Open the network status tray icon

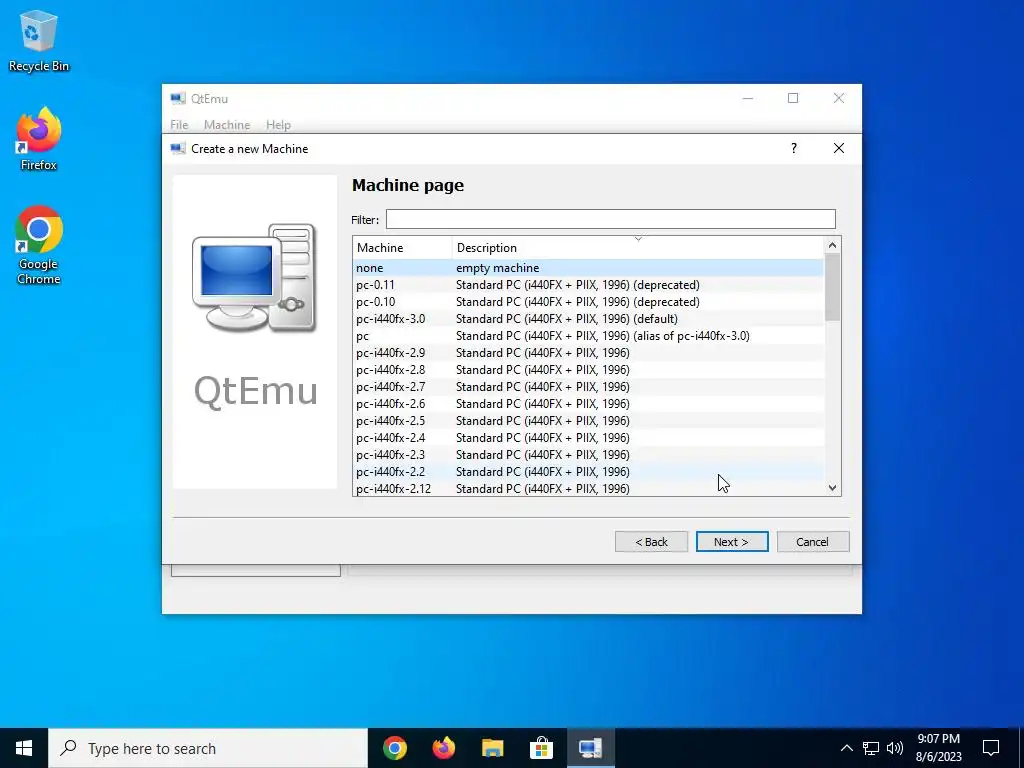pyautogui.click(x=871, y=748)
